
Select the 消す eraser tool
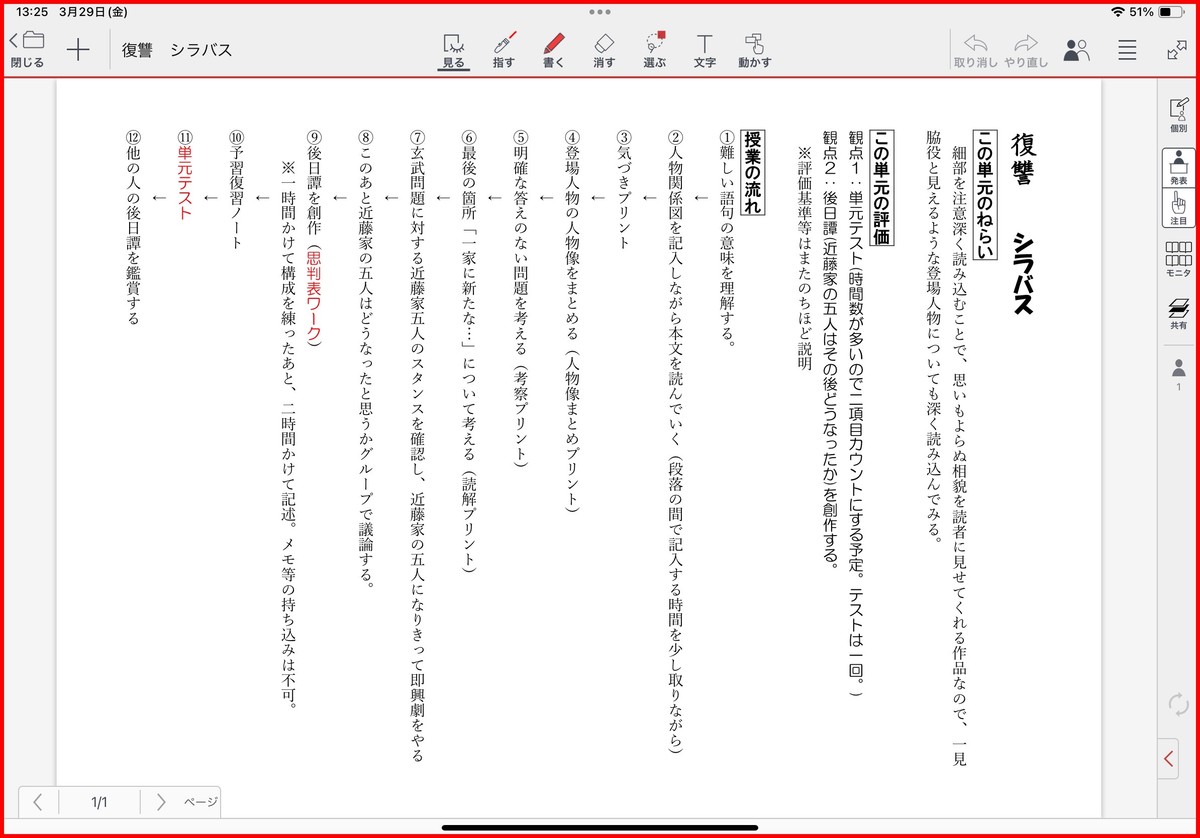[604, 49]
